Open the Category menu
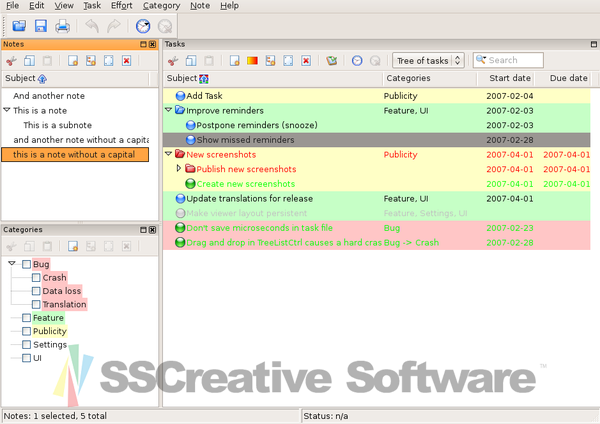600x424 pixels. [161, 6]
